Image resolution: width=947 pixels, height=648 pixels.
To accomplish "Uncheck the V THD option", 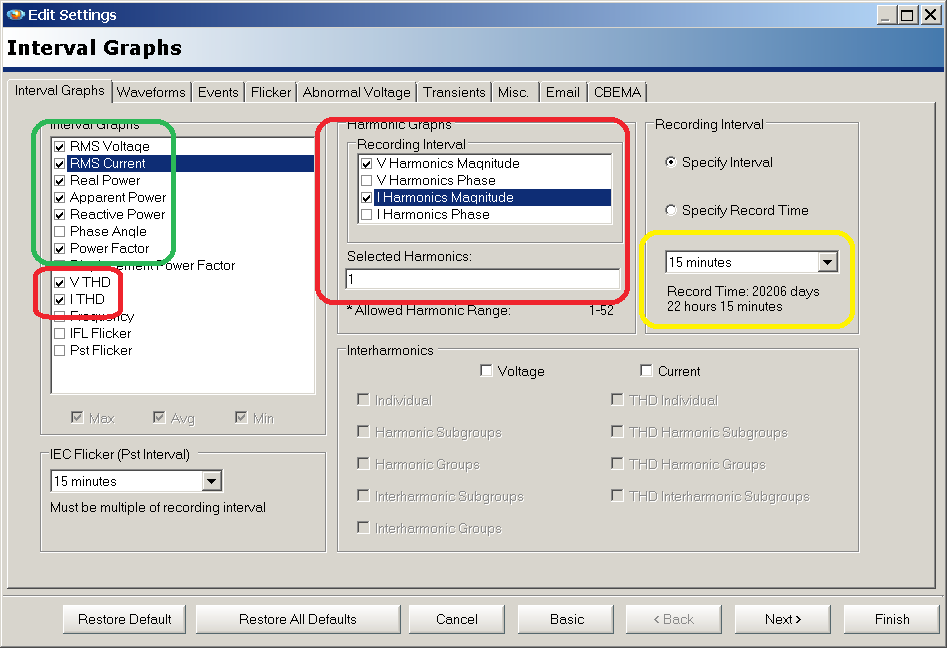I will tap(58, 282).
